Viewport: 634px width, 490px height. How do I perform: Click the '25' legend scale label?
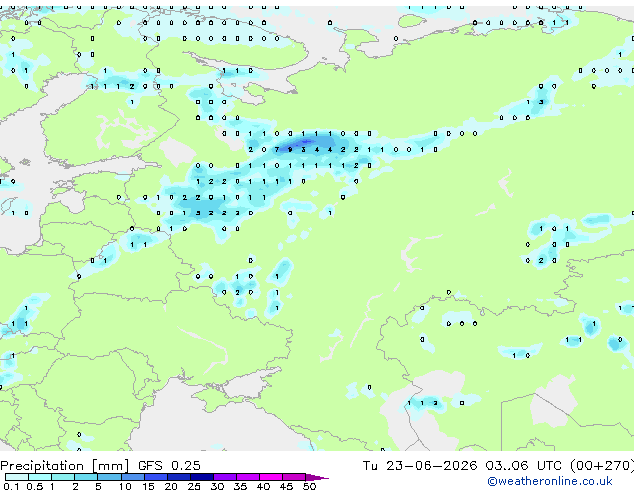click(x=194, y=486)
